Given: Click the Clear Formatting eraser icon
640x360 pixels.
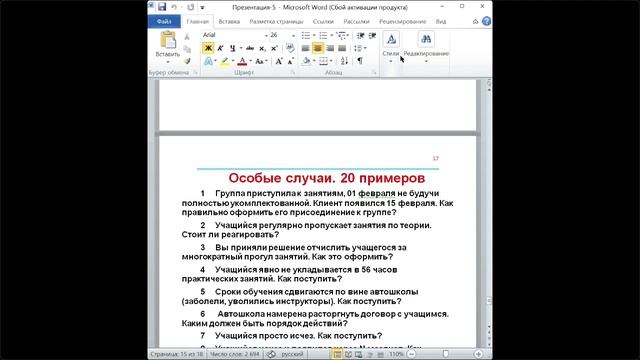Looking at the screenshot, I should [x=290, y=48].
